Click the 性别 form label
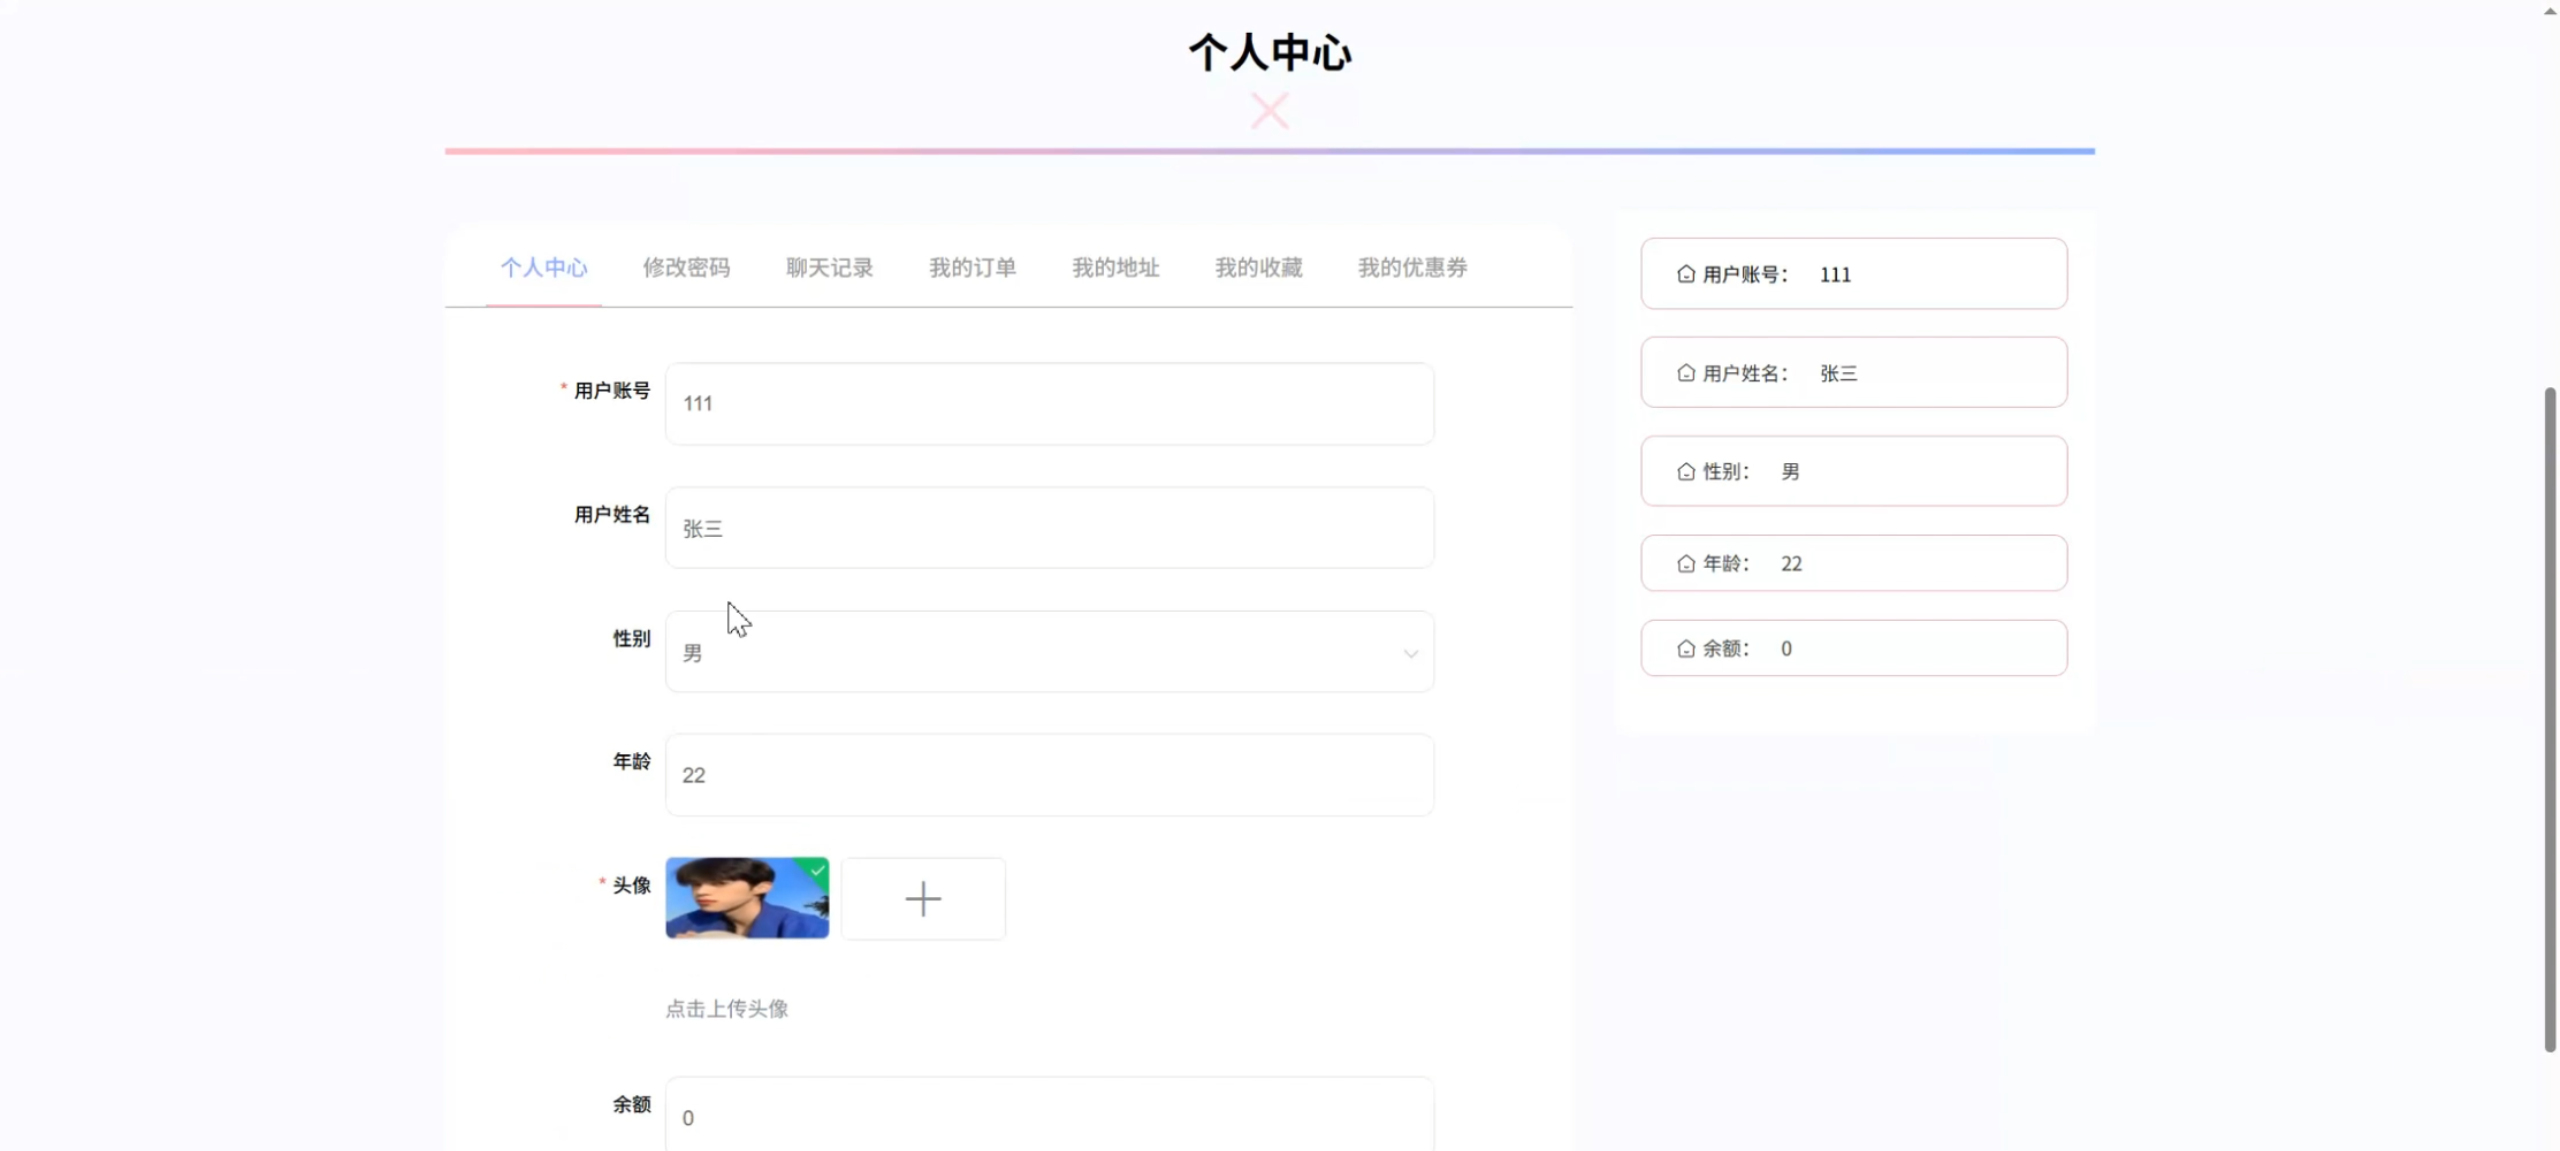Viewport: 2560px width, 1151px height. 631,639
